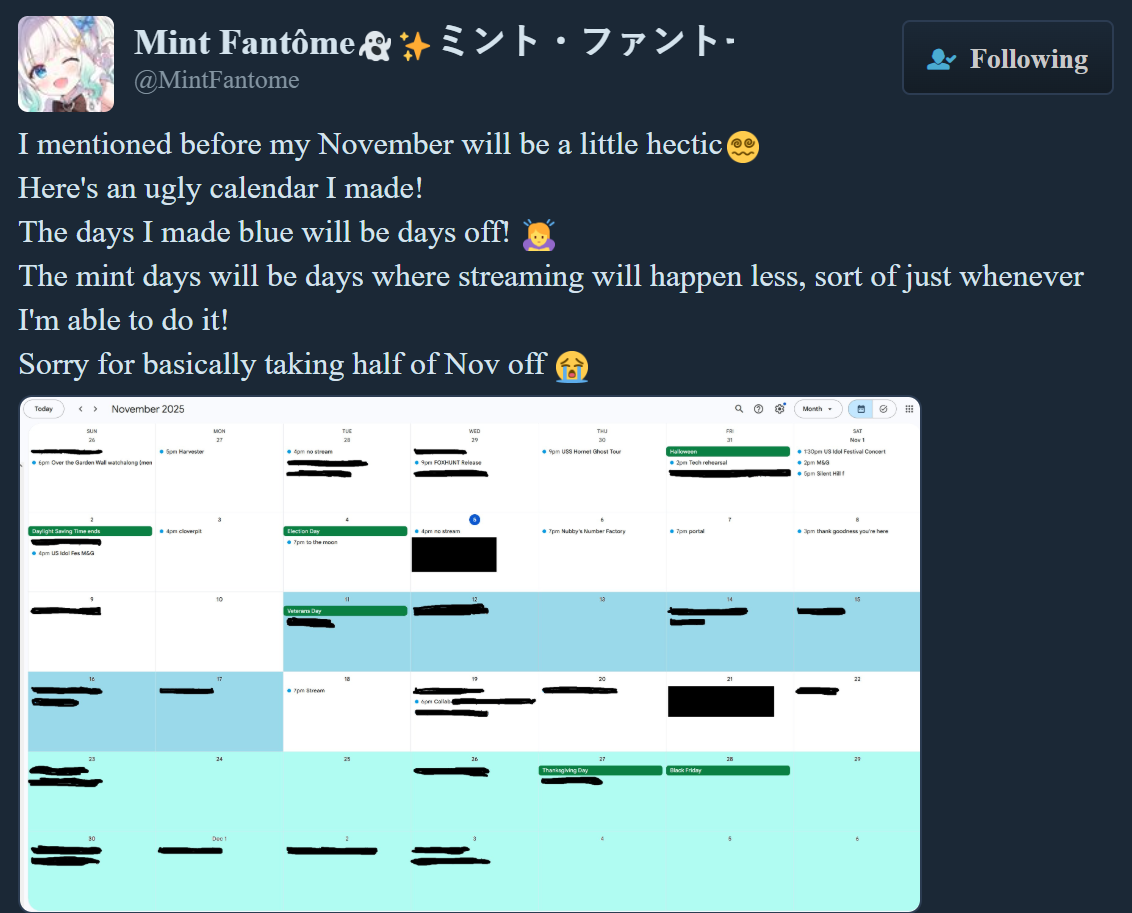
Task: Switch to the tasks checkmark view toggle
Action: point(884,409)
